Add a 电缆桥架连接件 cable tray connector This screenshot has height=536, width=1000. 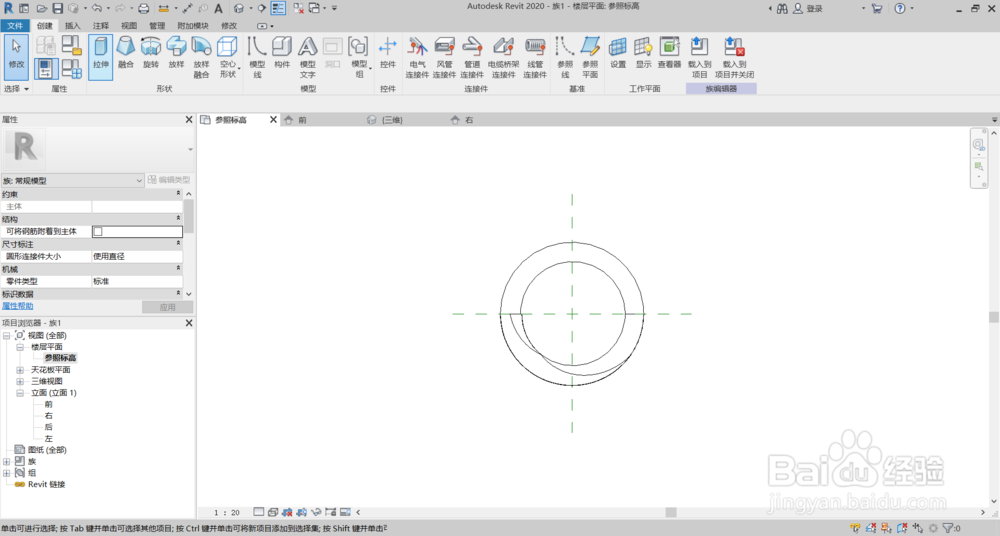coord(503,57)
